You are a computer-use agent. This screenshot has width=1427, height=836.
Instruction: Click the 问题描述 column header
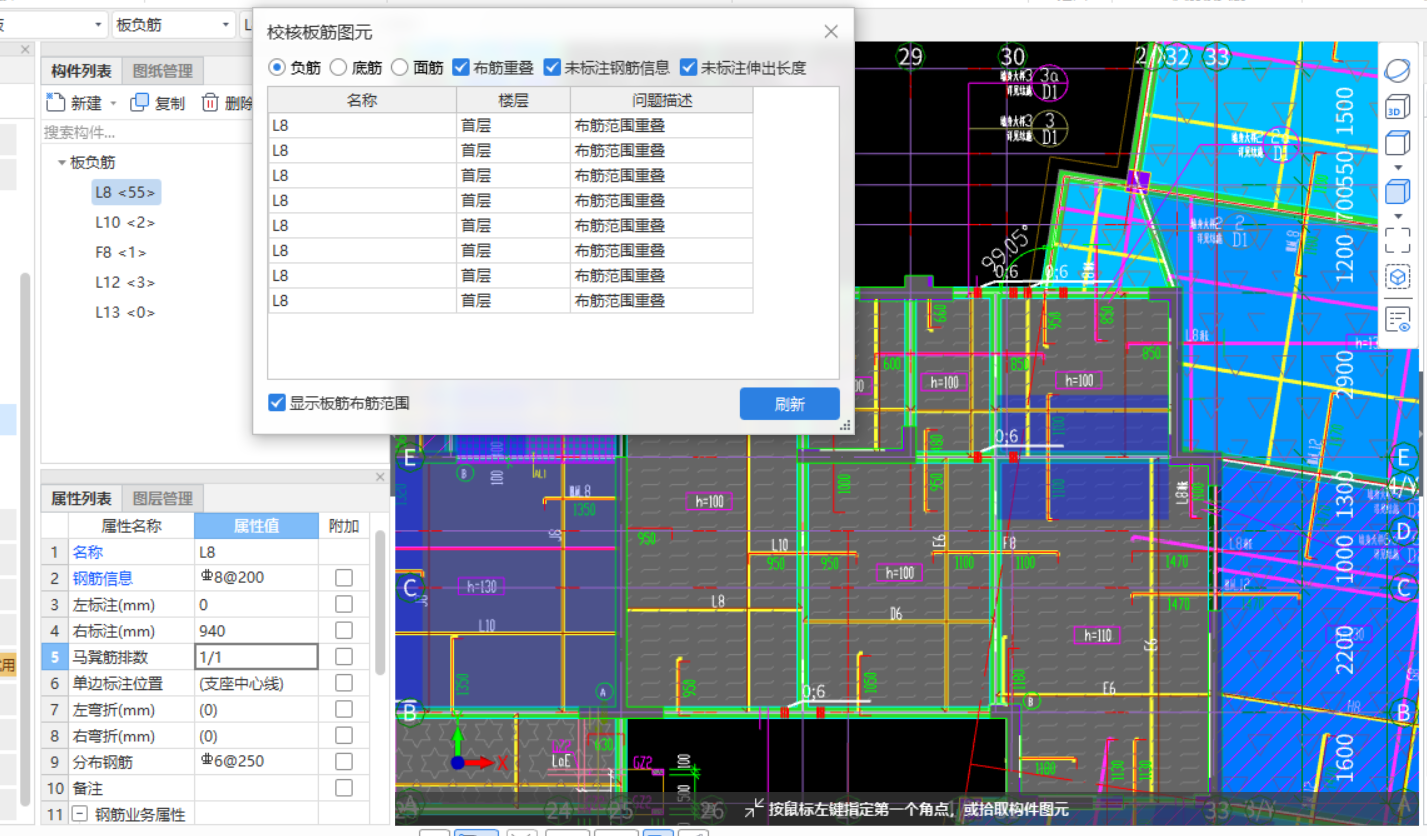click(x=662, y=100)
